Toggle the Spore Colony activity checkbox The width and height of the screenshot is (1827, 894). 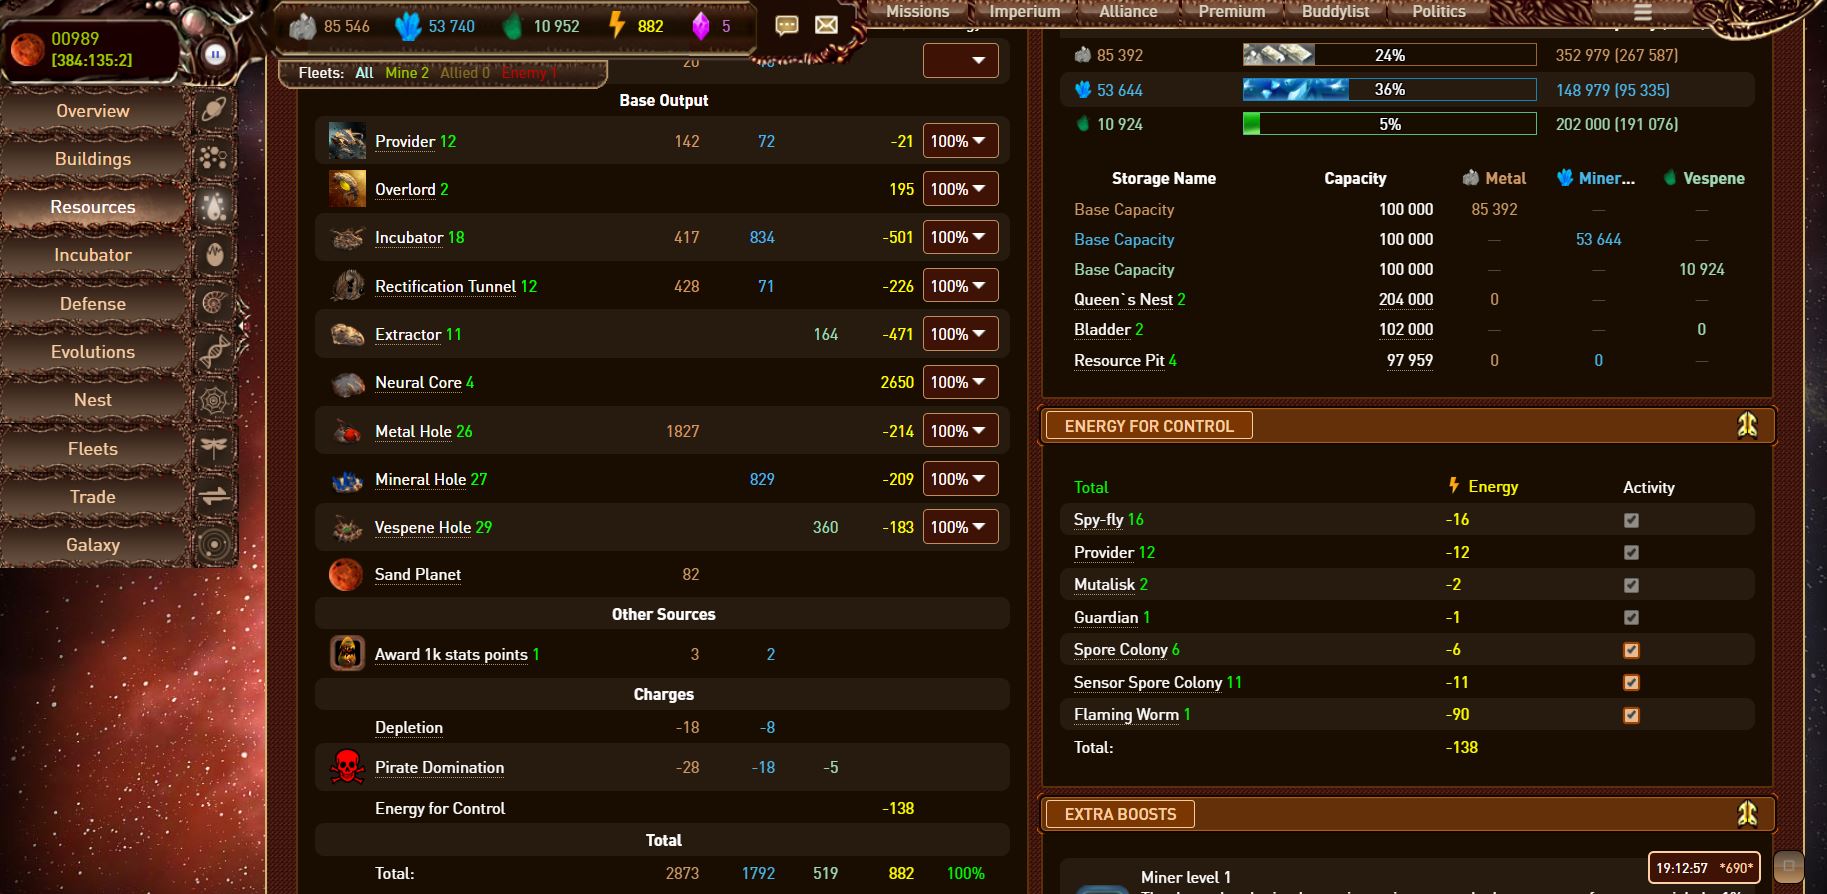(1631, 650)
